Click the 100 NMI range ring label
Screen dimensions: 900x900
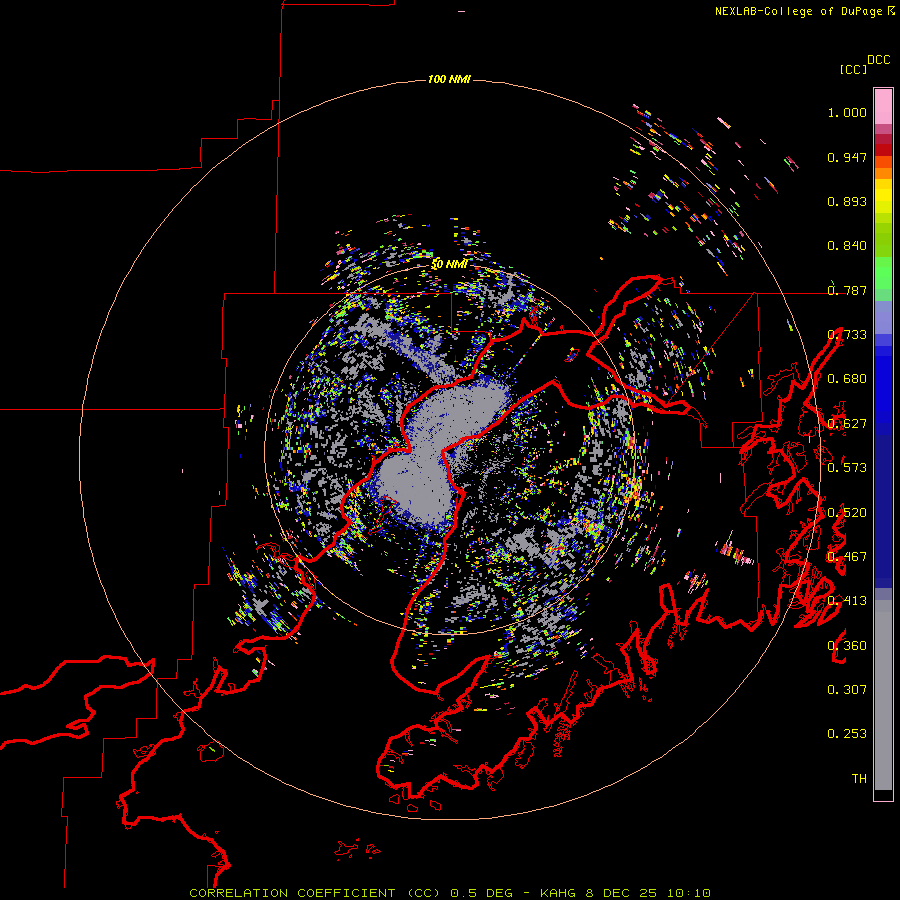449,79
